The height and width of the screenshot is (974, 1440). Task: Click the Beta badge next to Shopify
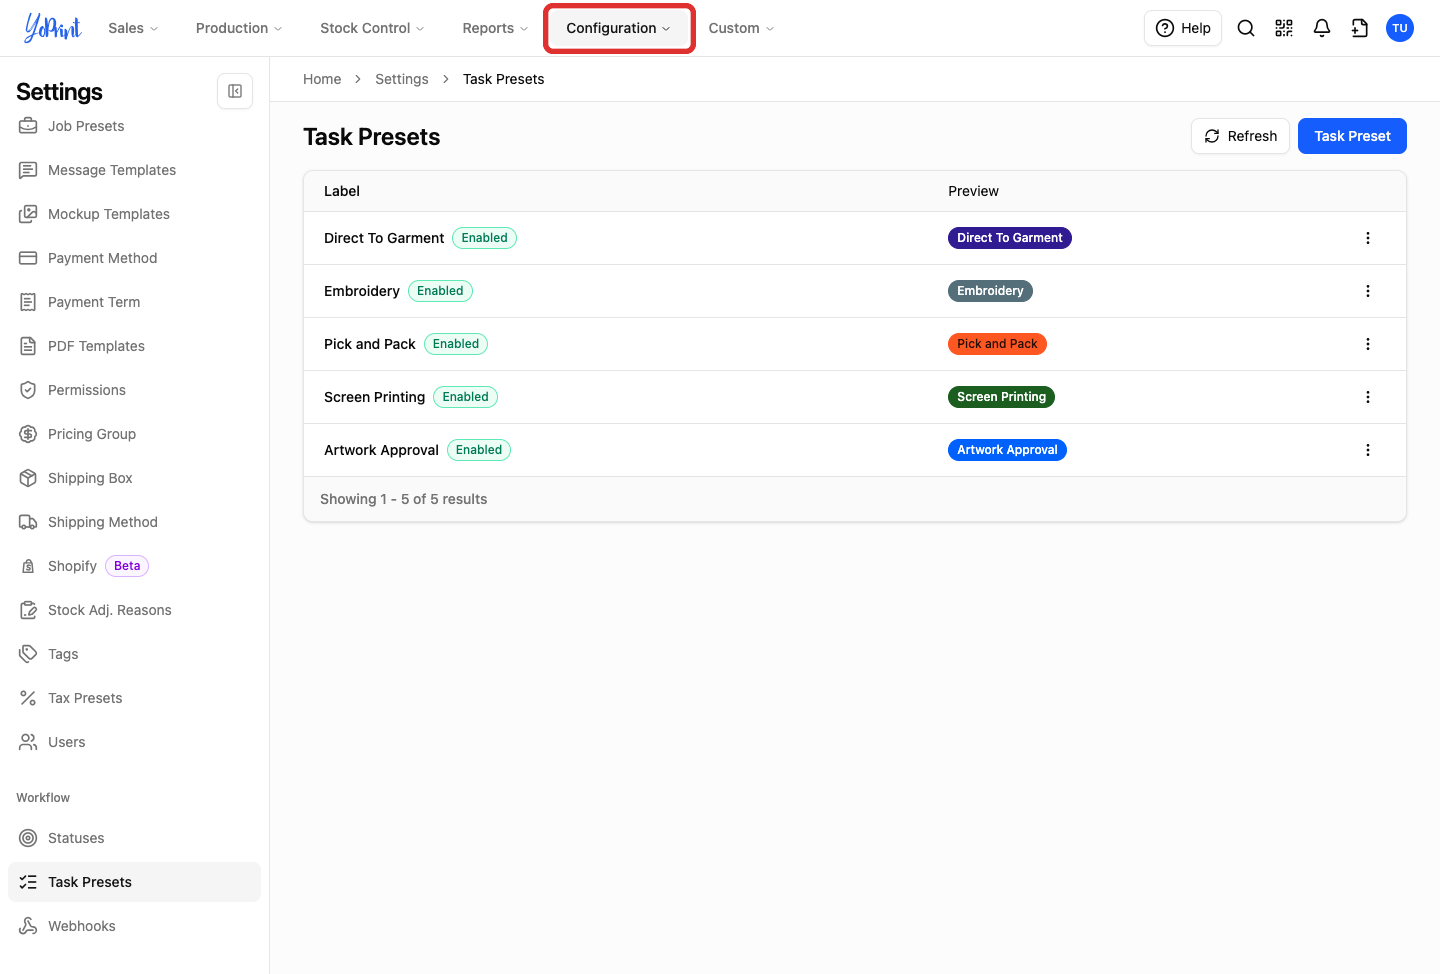[x=127, y=566]
